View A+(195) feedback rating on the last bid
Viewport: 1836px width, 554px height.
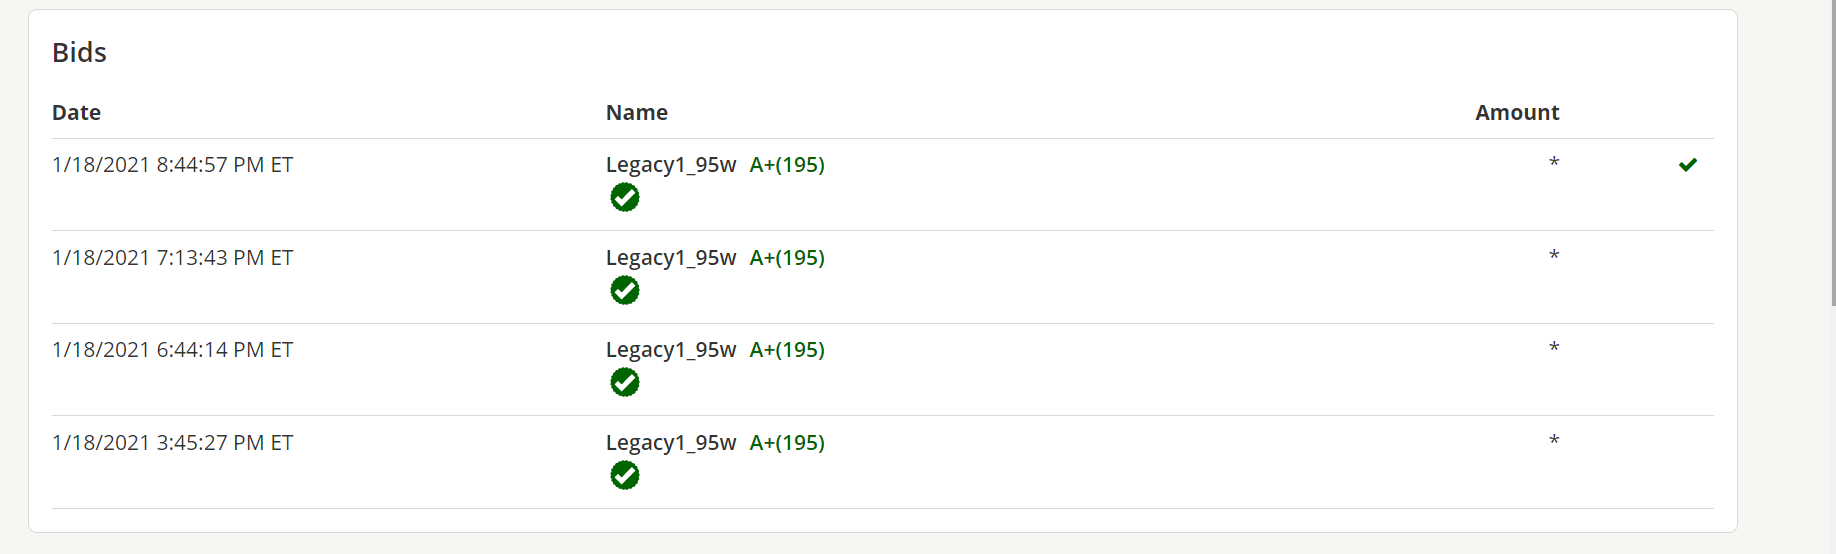(787, 443)
